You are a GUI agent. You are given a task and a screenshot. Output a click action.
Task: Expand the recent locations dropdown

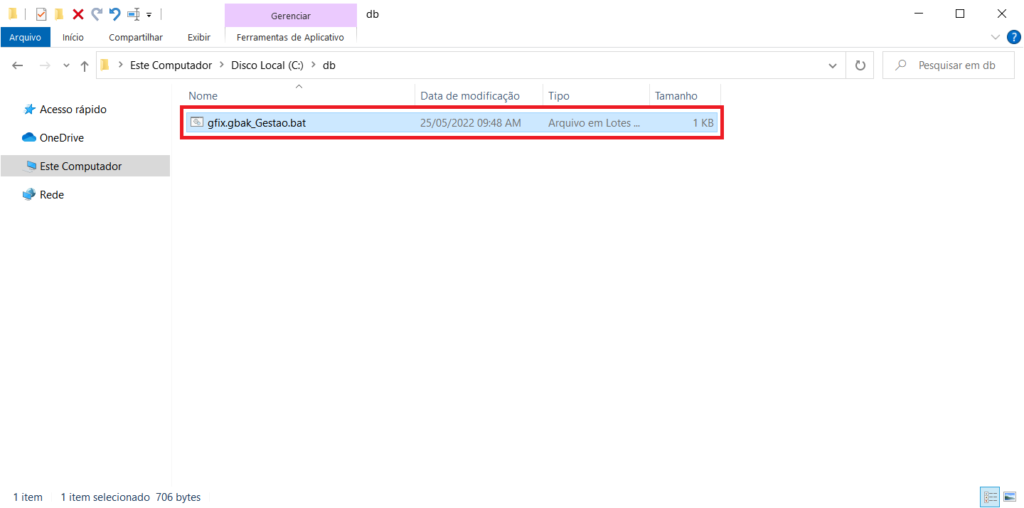click(66, 65)
